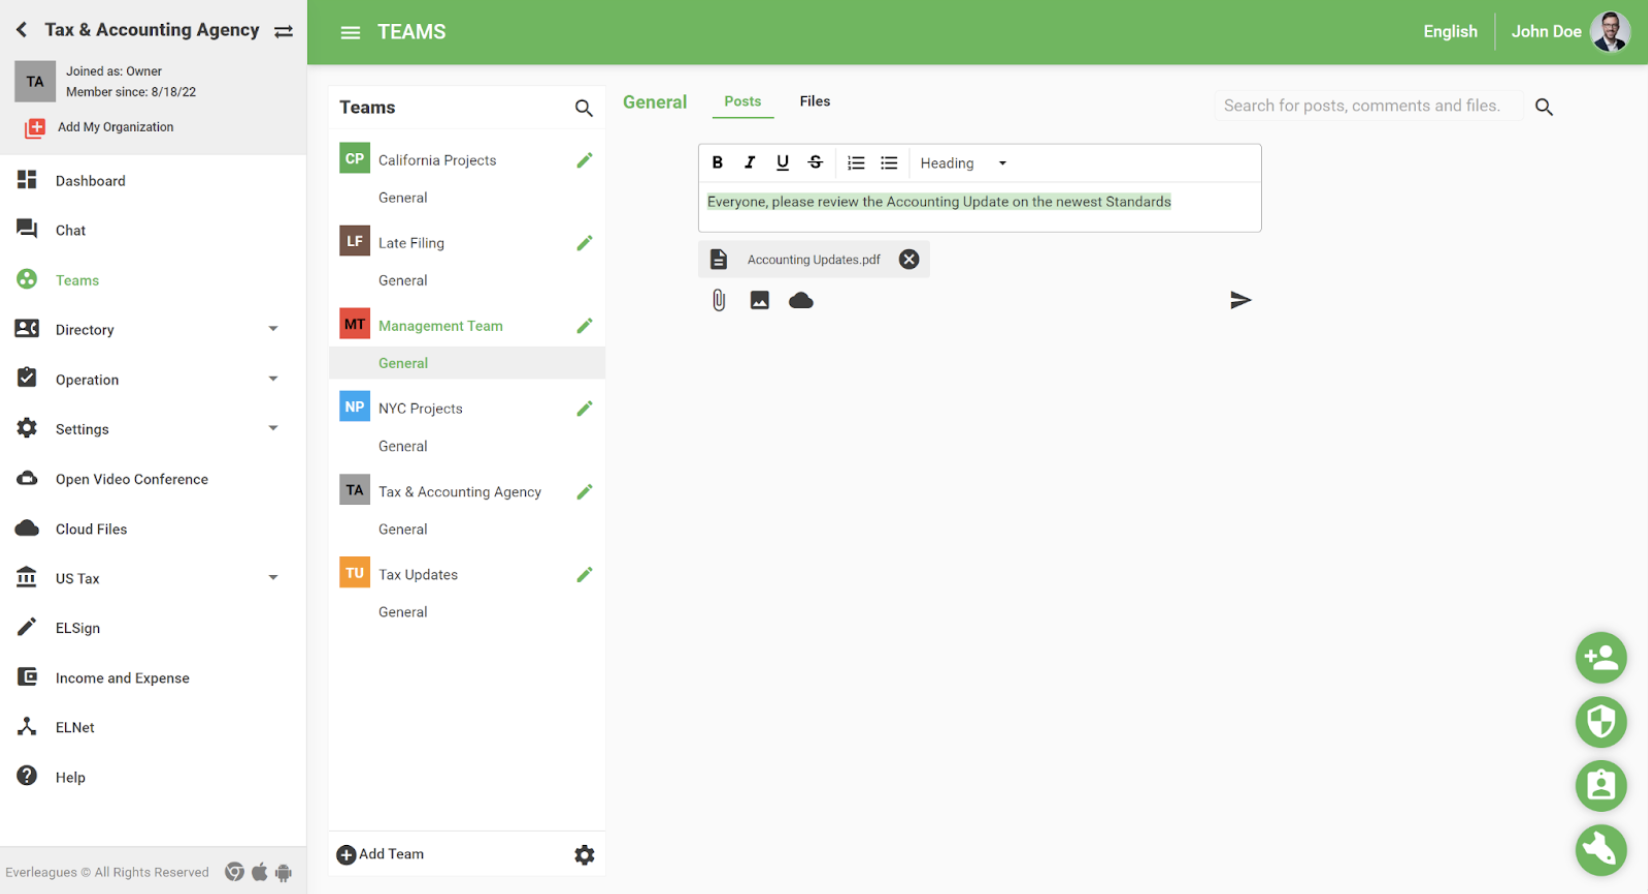
Task: Click the Apple icon in footer
Action: point(260,872)
